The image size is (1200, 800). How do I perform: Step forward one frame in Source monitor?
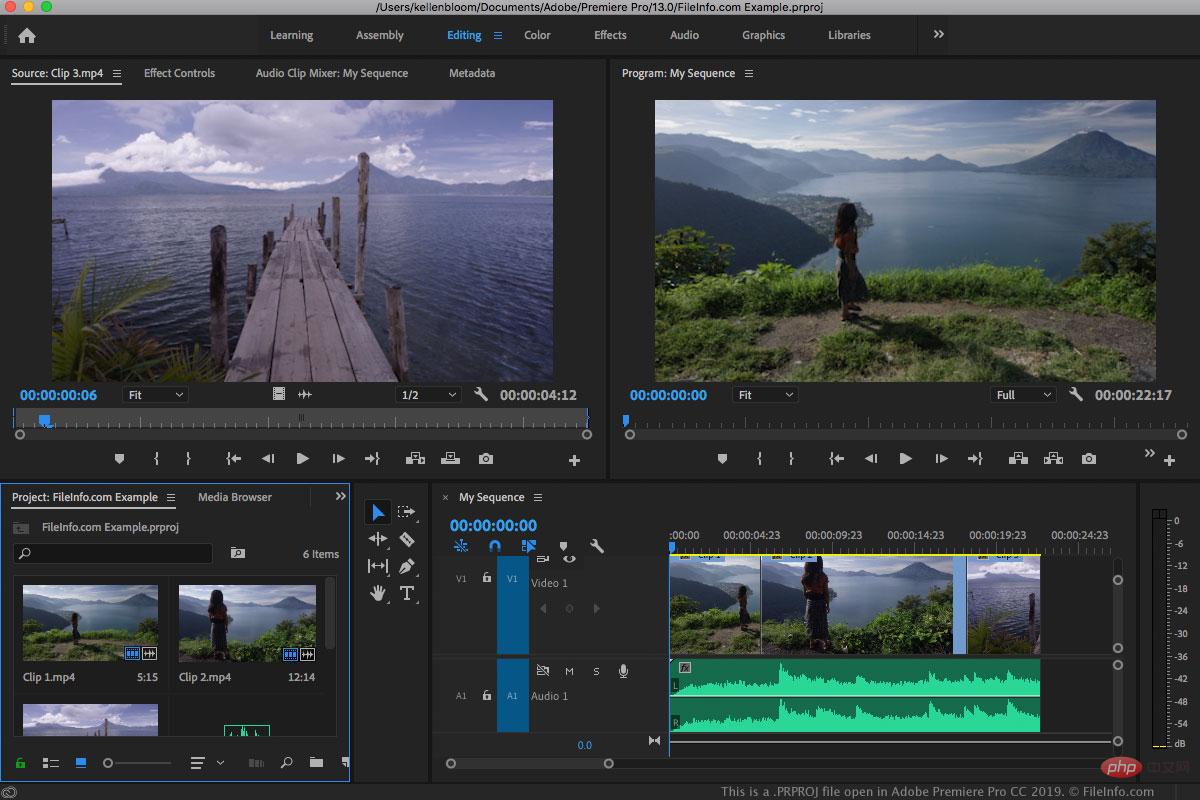tap(338, 459)
